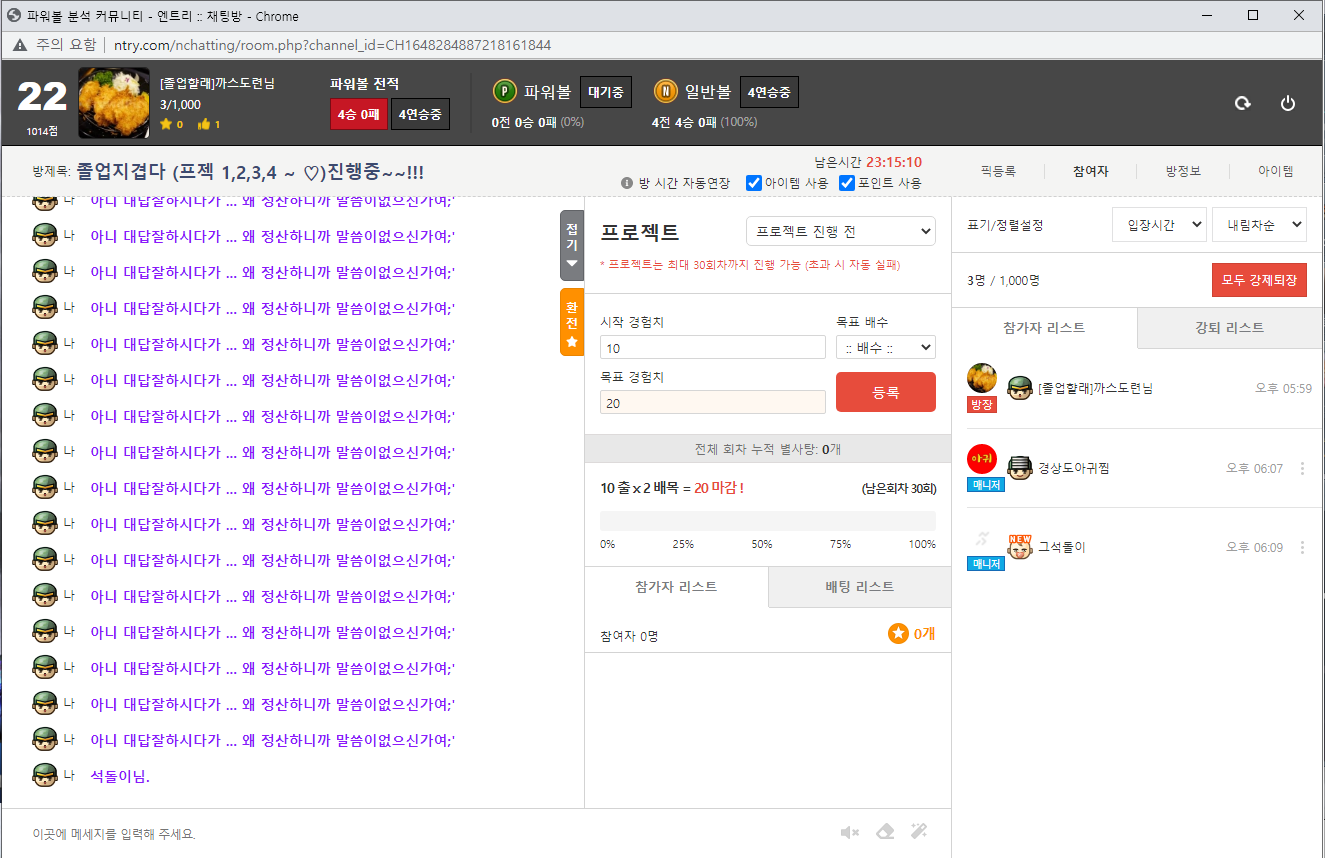The height and width of the screenshot is (858, 1325).
Task: Open the three-dot menu for 그석돌이
Action: [1302, 547]
